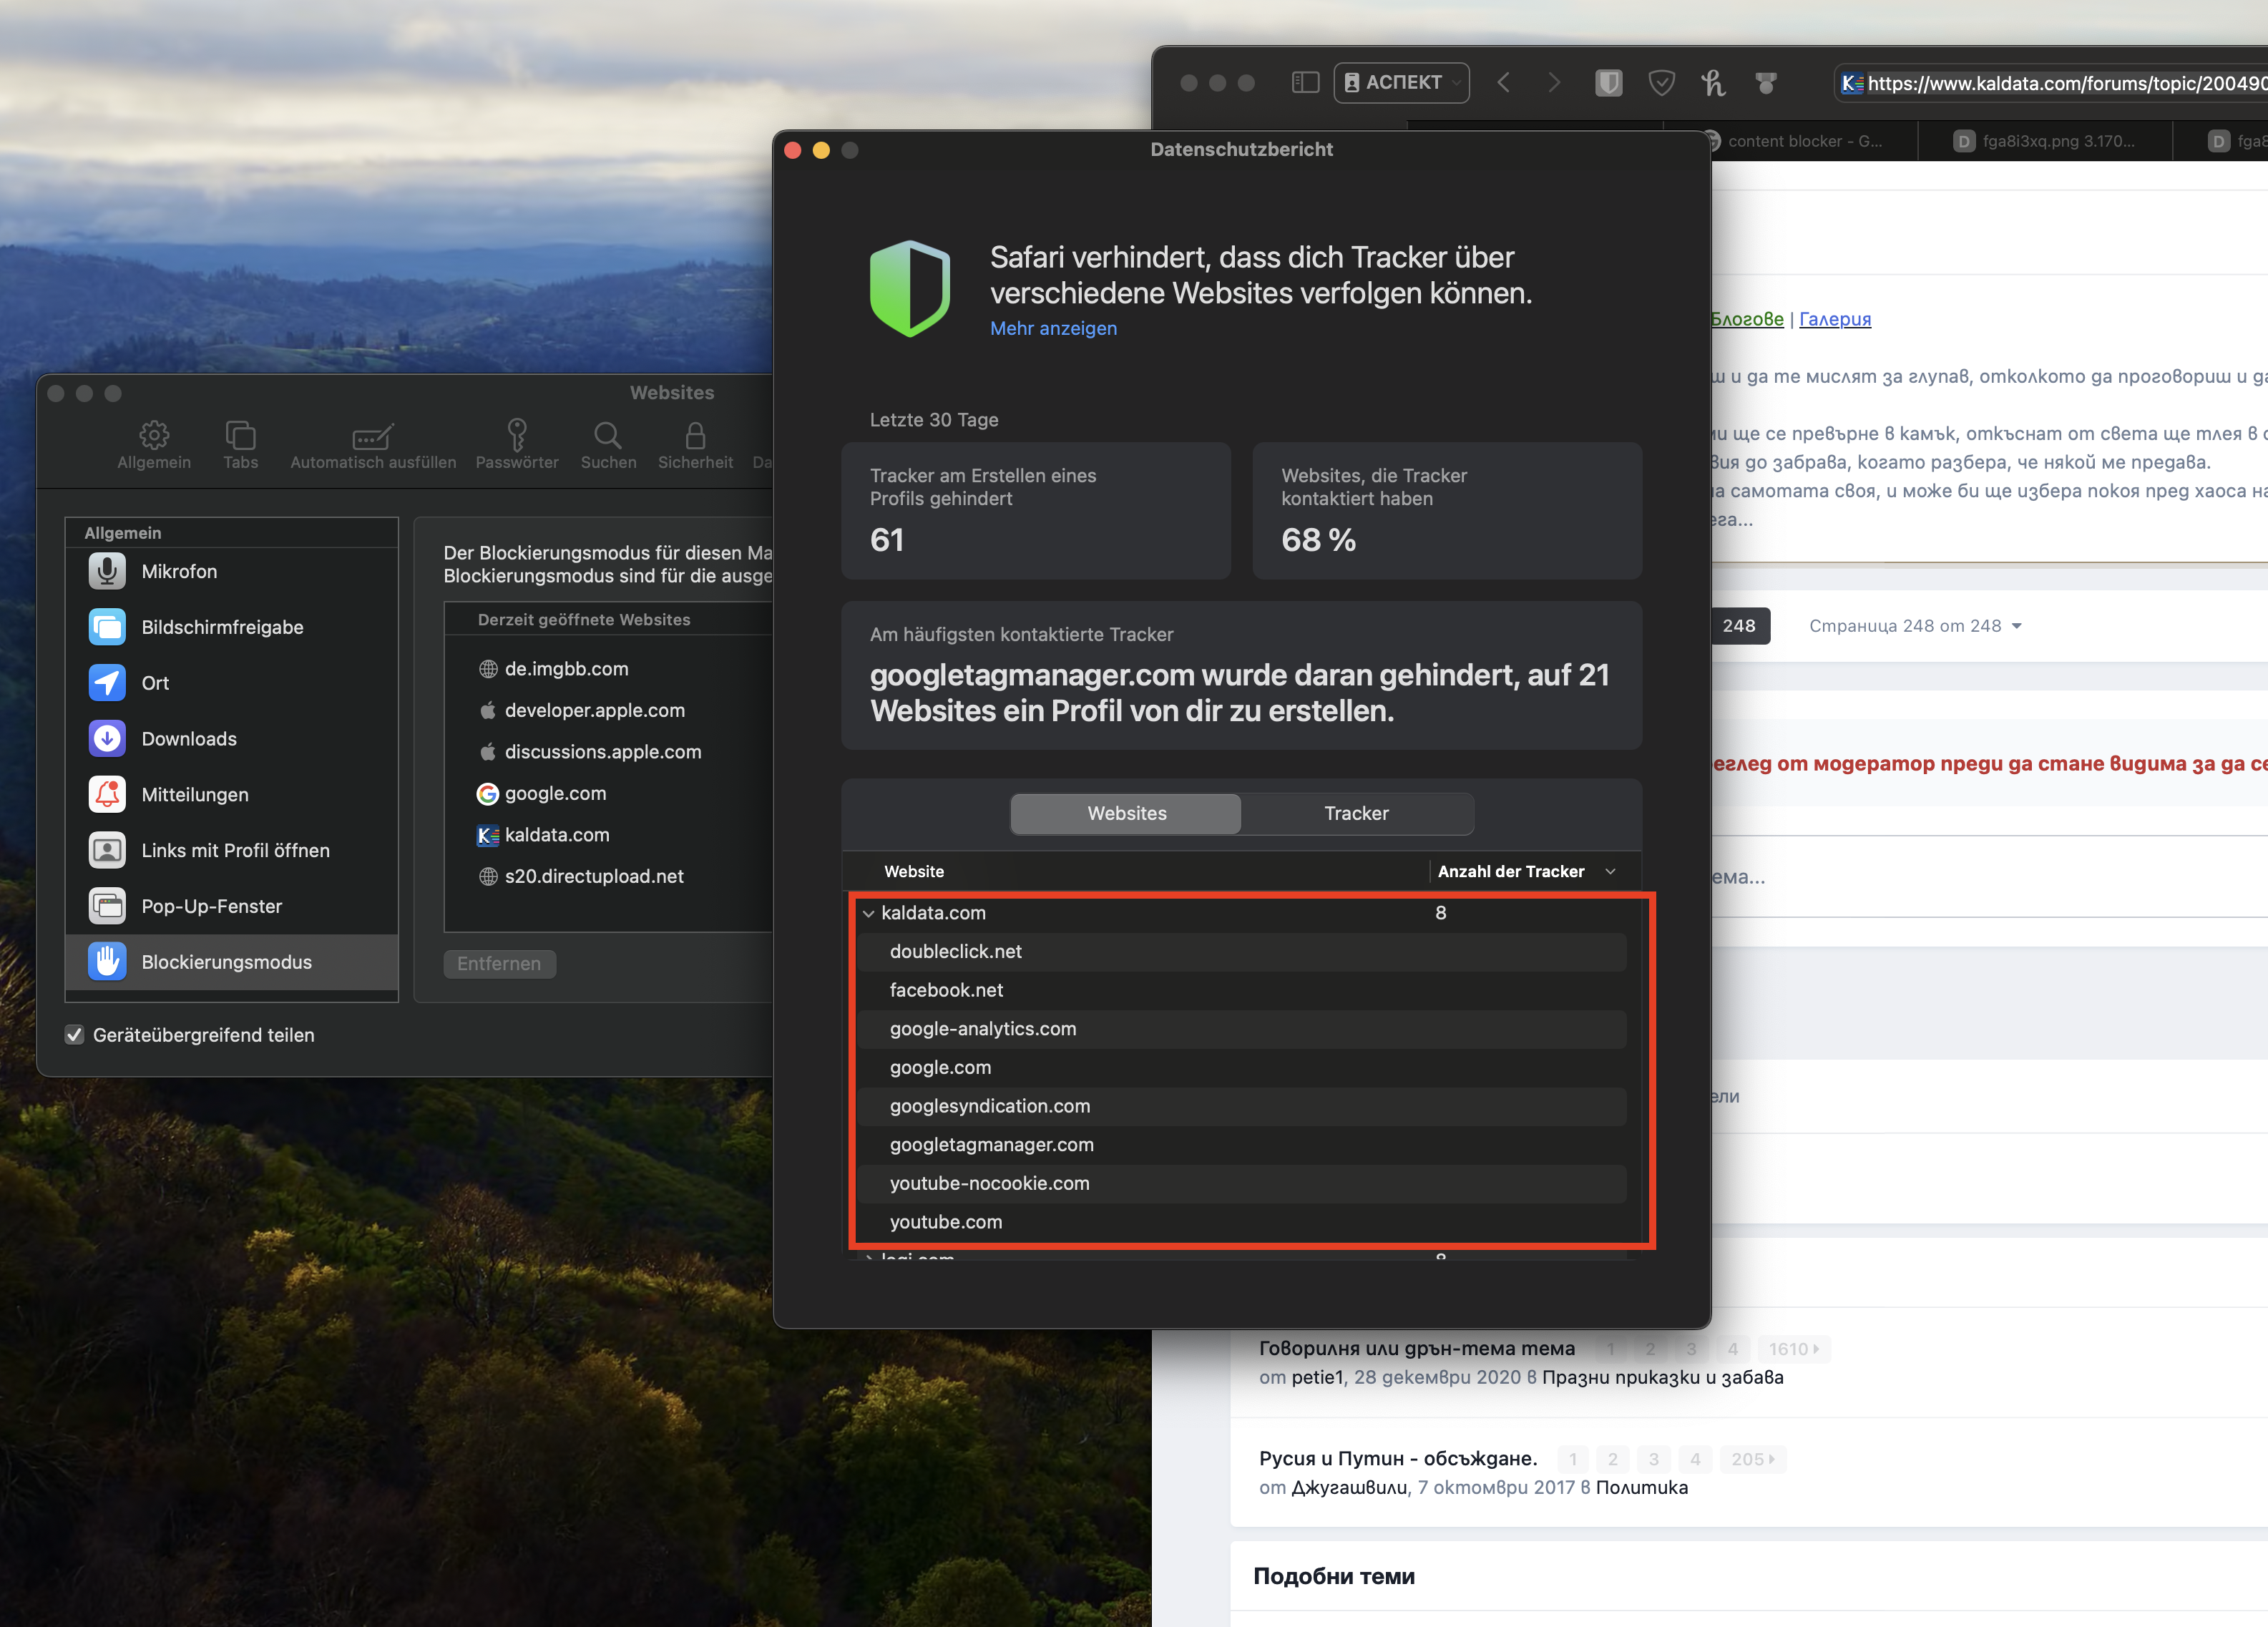Click the medal extension icon in Safari
The width and height of the screenshot is (2268, 1627).
click(1766, 83)
